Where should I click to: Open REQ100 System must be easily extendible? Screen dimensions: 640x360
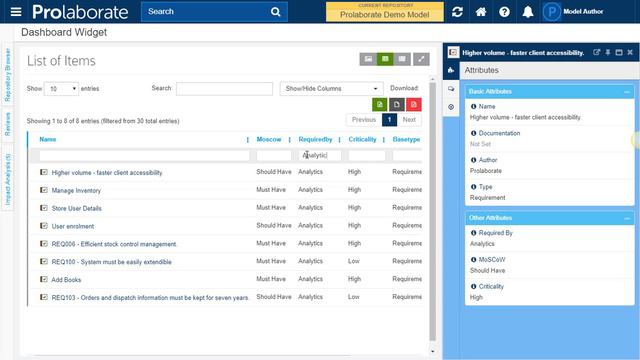111,262
